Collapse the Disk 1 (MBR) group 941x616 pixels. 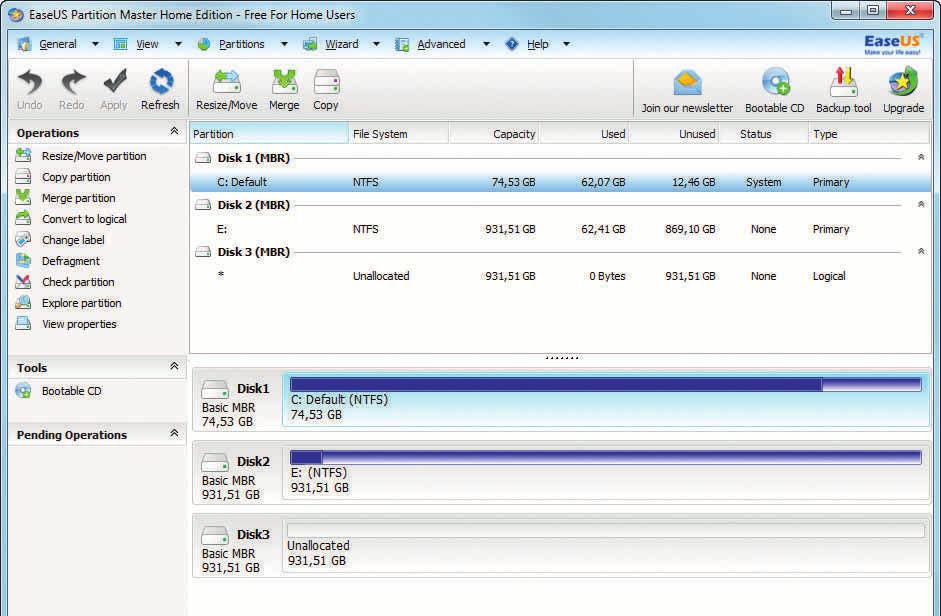(921, 157)
